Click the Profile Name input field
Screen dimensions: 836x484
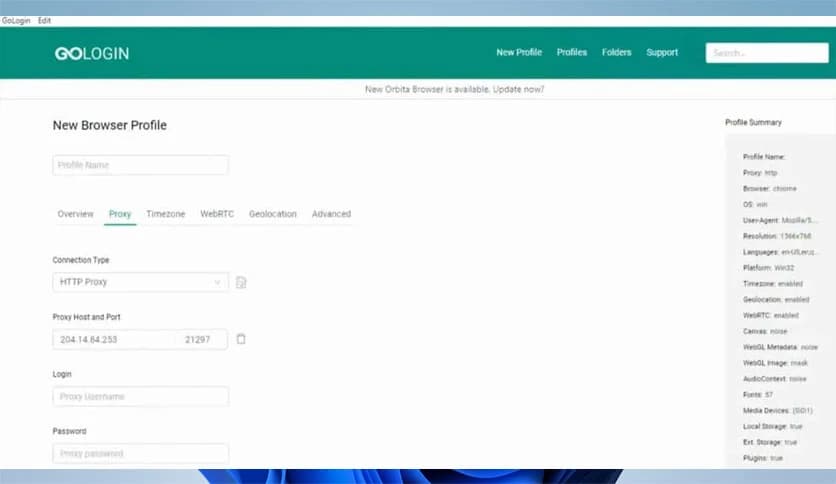[141, 165]
